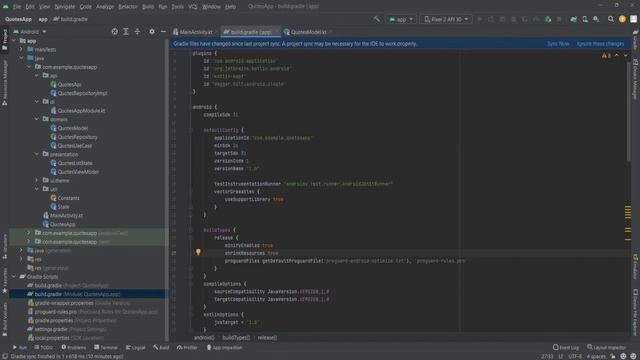The image size is (640, 360).
Task: Click the Select Opened File target icon
Action: (x=115, y=31)
